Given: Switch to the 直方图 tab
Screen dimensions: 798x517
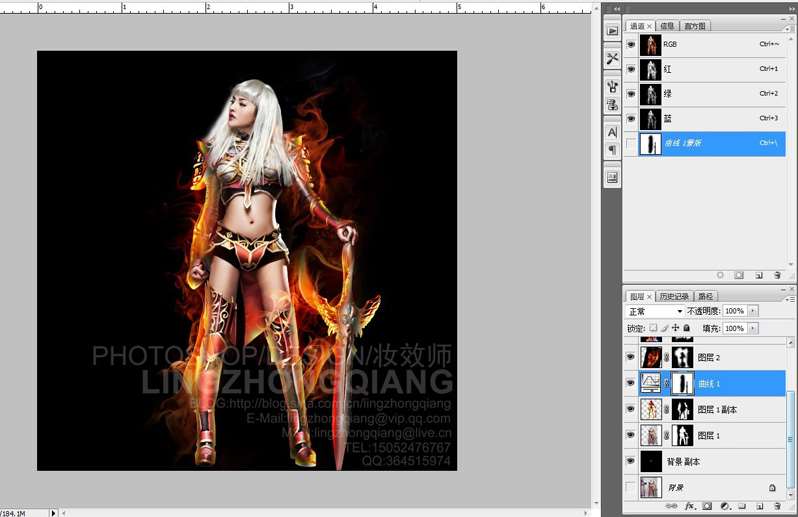Looking at the screenshot, I should [x=695, y=26].
